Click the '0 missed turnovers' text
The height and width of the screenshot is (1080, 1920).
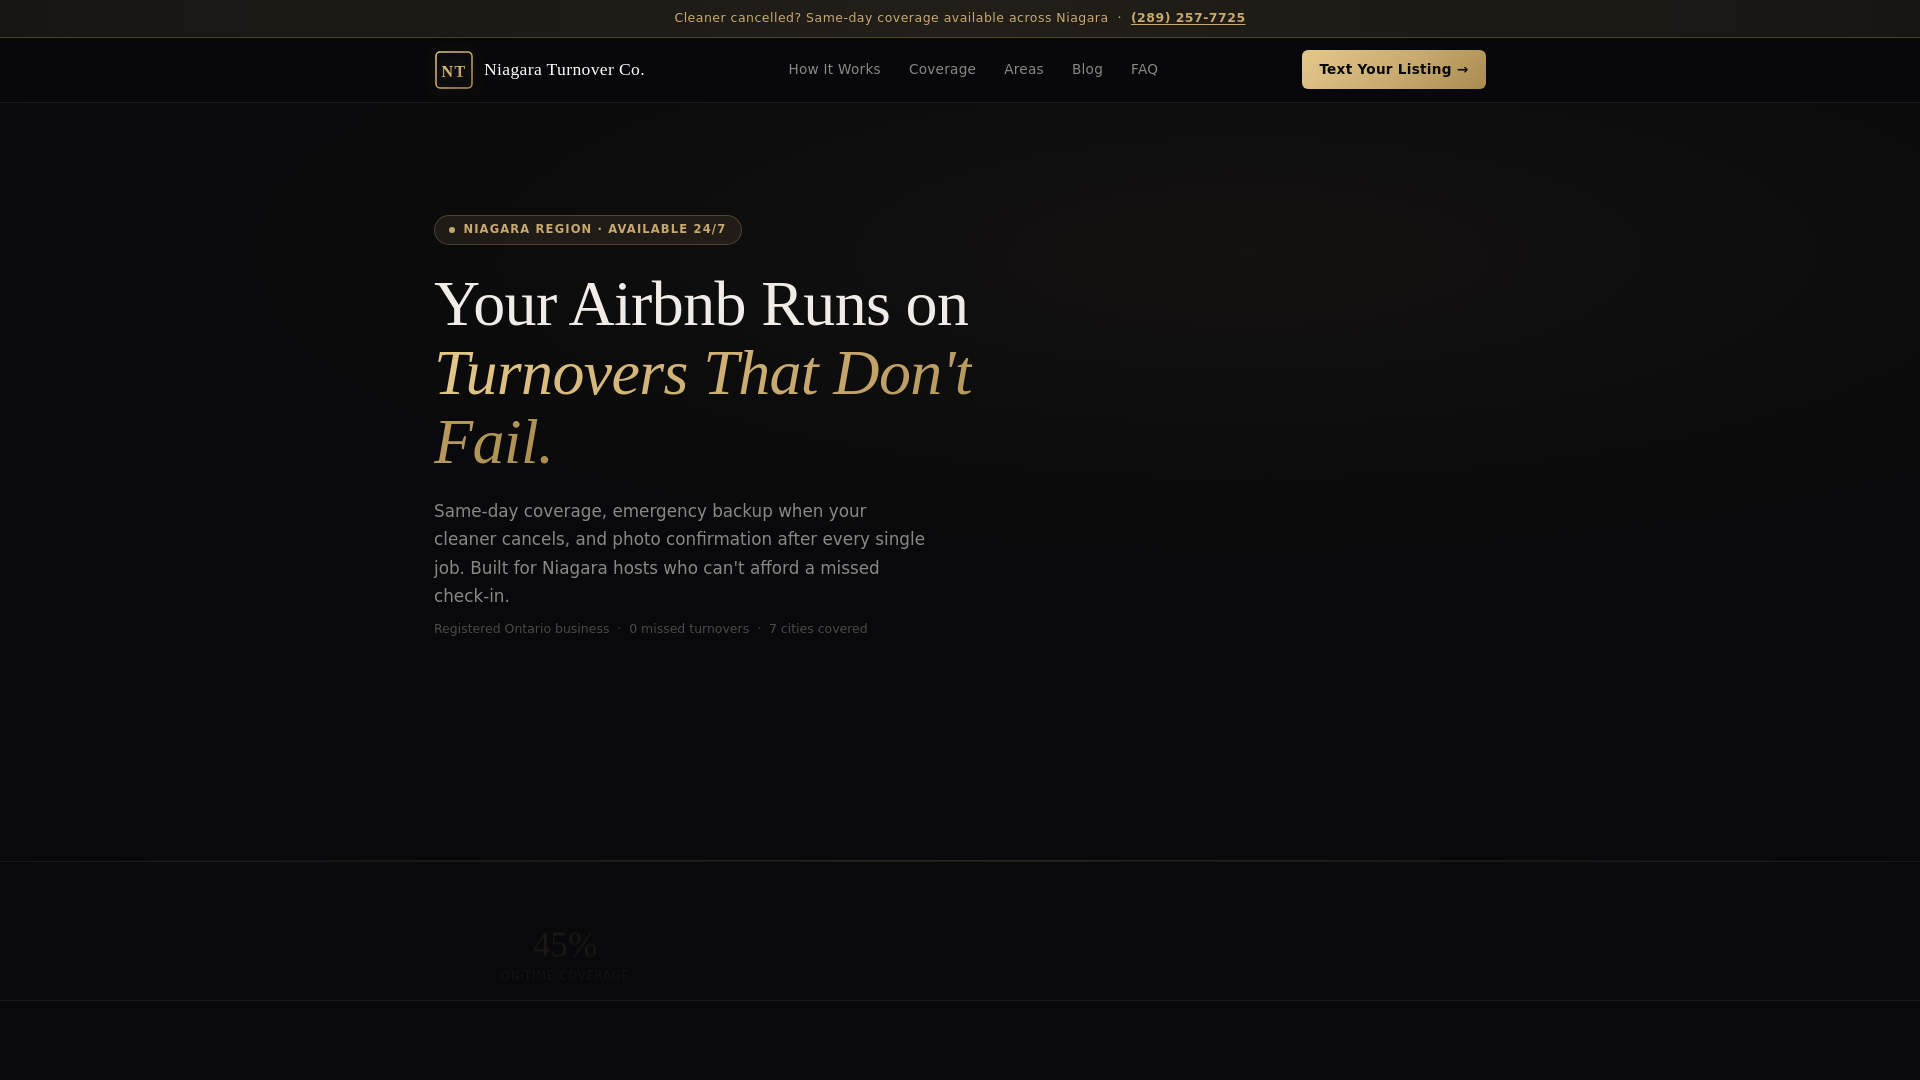pos(688,629)
